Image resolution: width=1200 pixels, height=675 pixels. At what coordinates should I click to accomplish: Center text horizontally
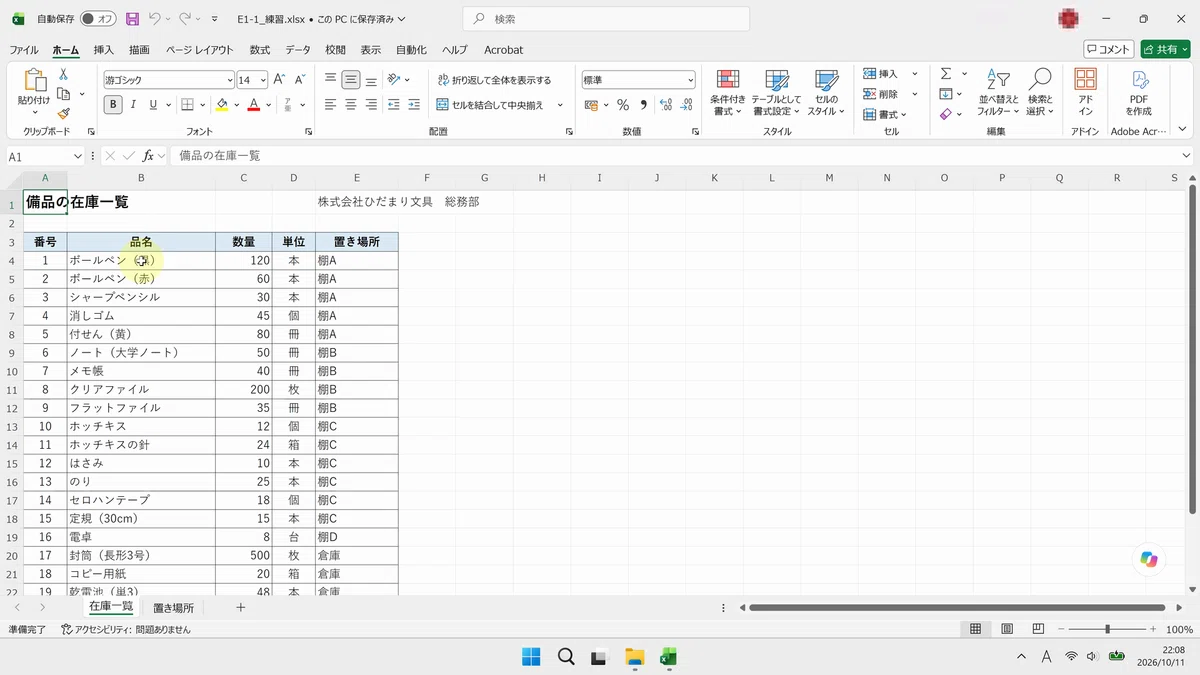pyautogui.click(x=351, y=104)
